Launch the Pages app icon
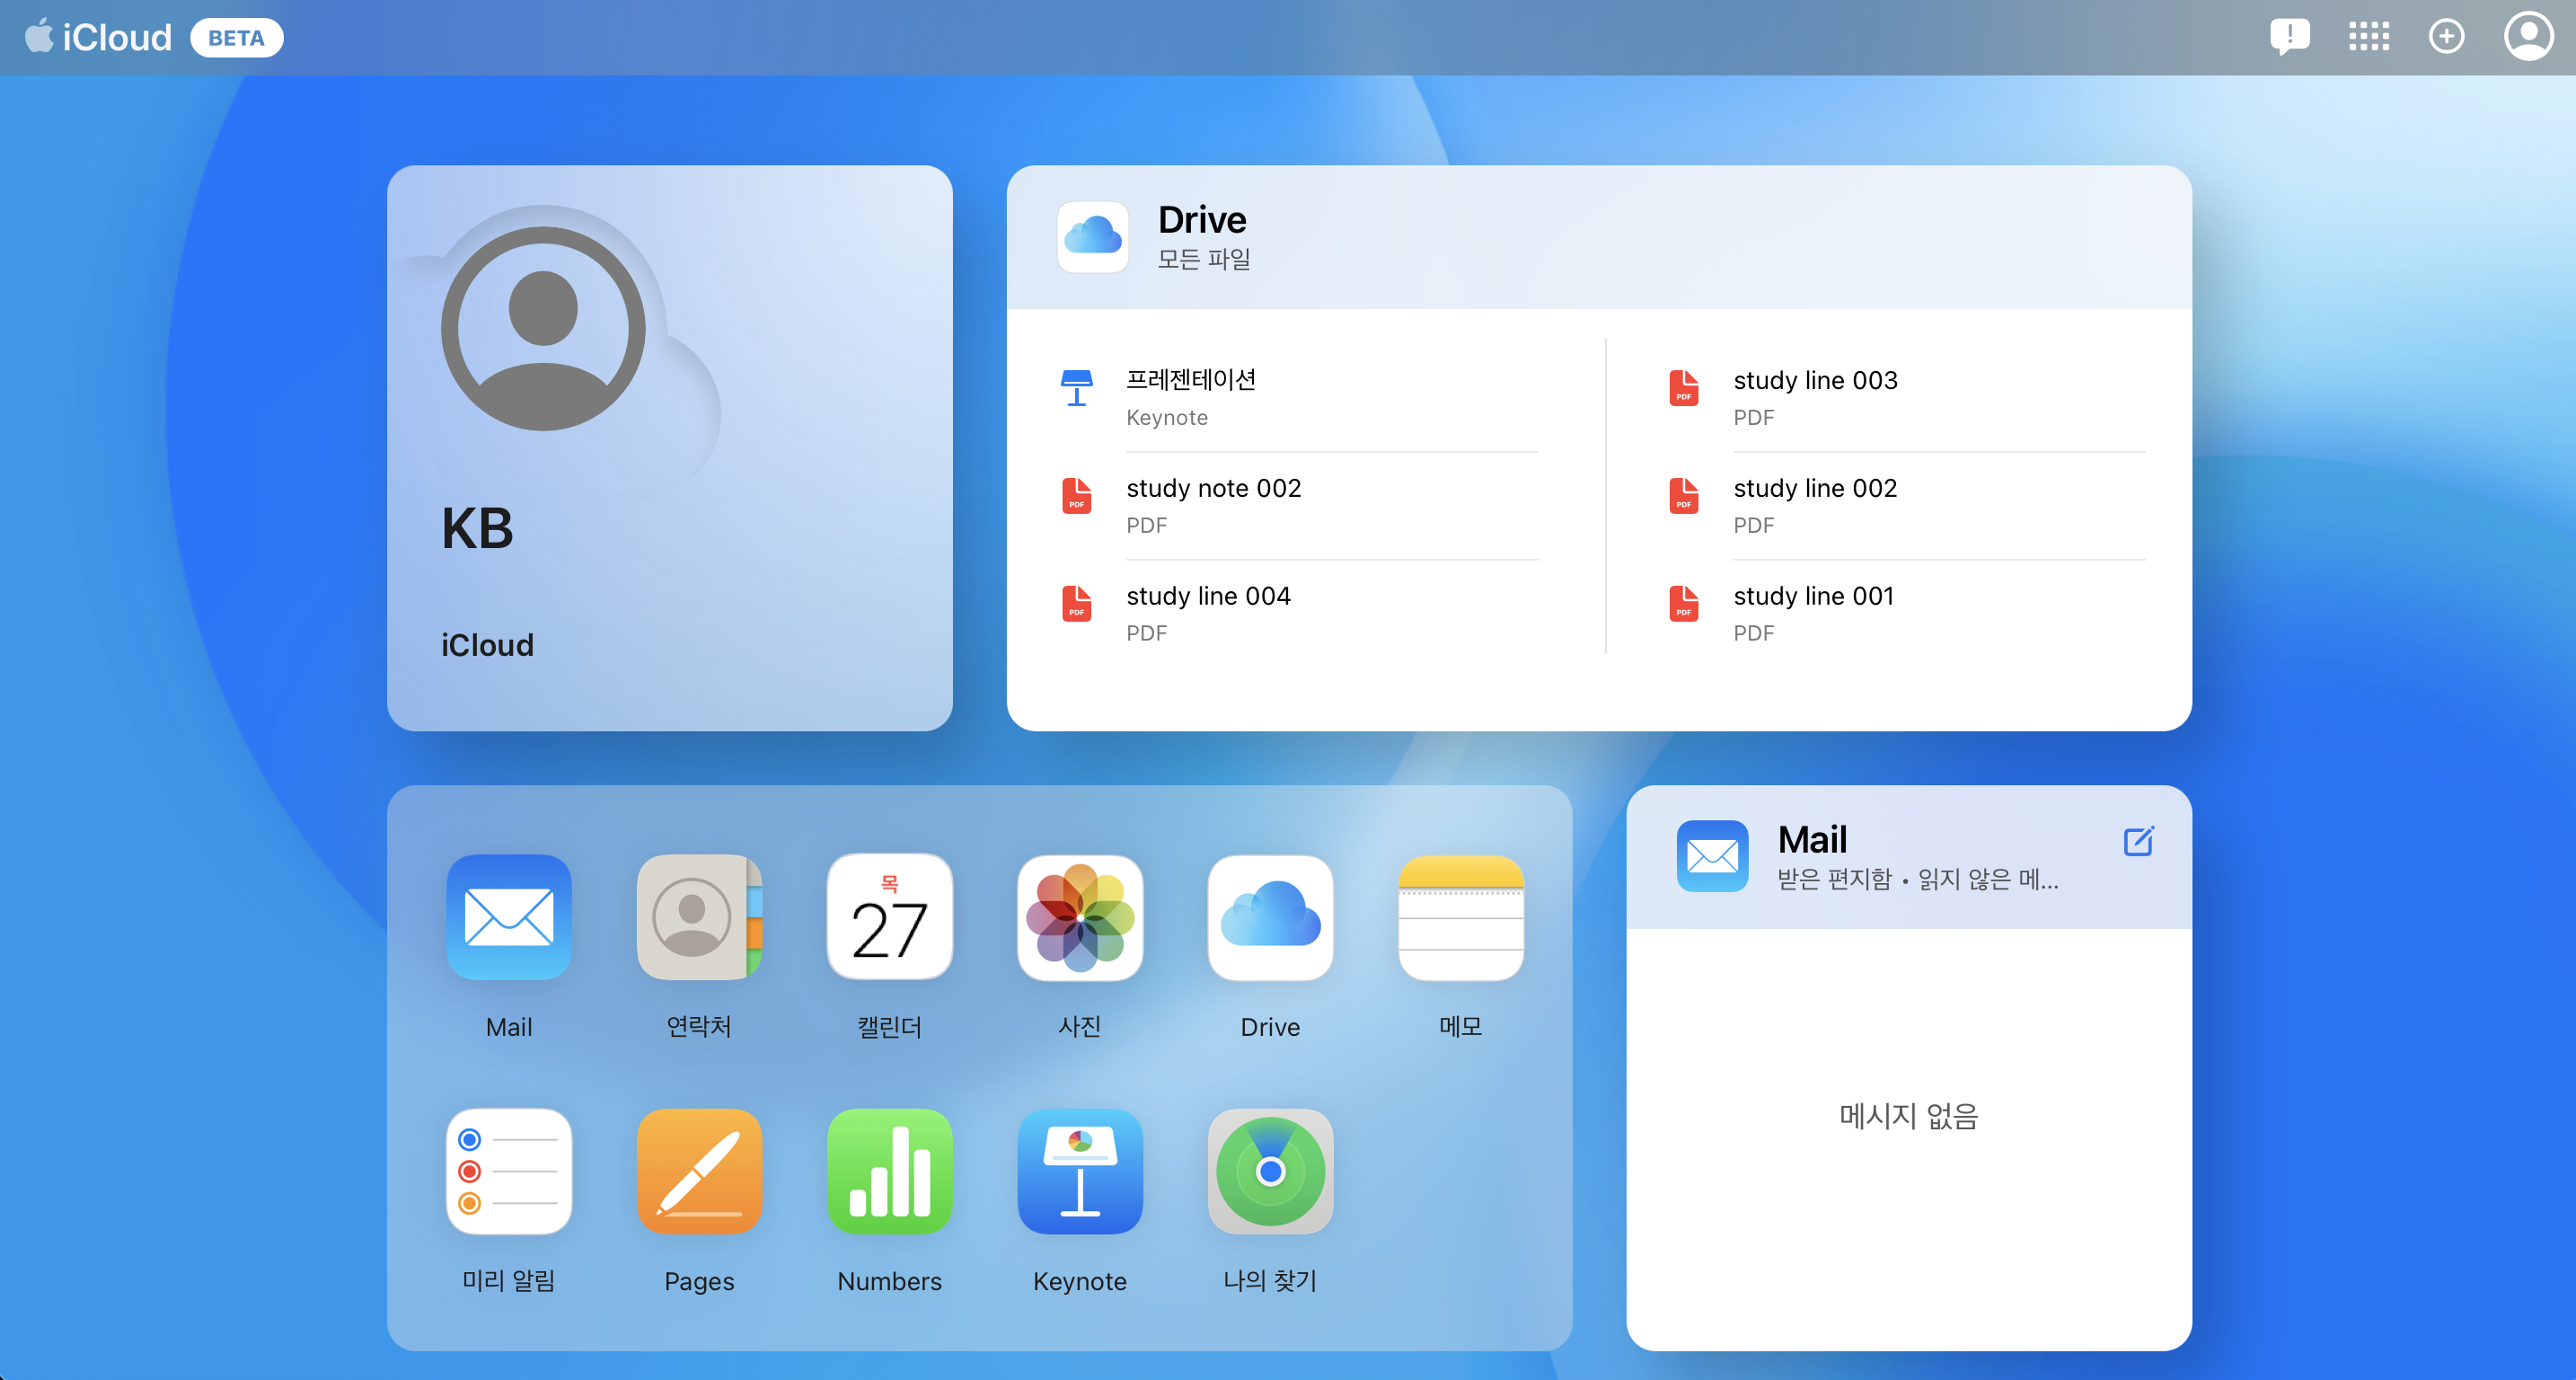The image size is (2576, 1380). [698, 1171]
